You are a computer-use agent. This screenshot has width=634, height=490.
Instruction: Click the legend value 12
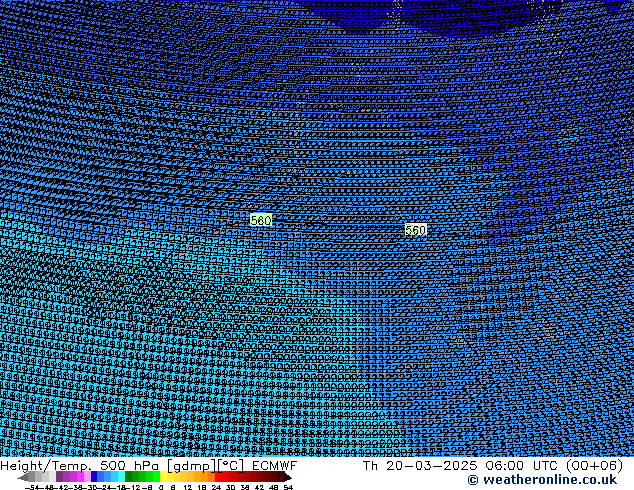pyautogui.click(x=188, y=488)
